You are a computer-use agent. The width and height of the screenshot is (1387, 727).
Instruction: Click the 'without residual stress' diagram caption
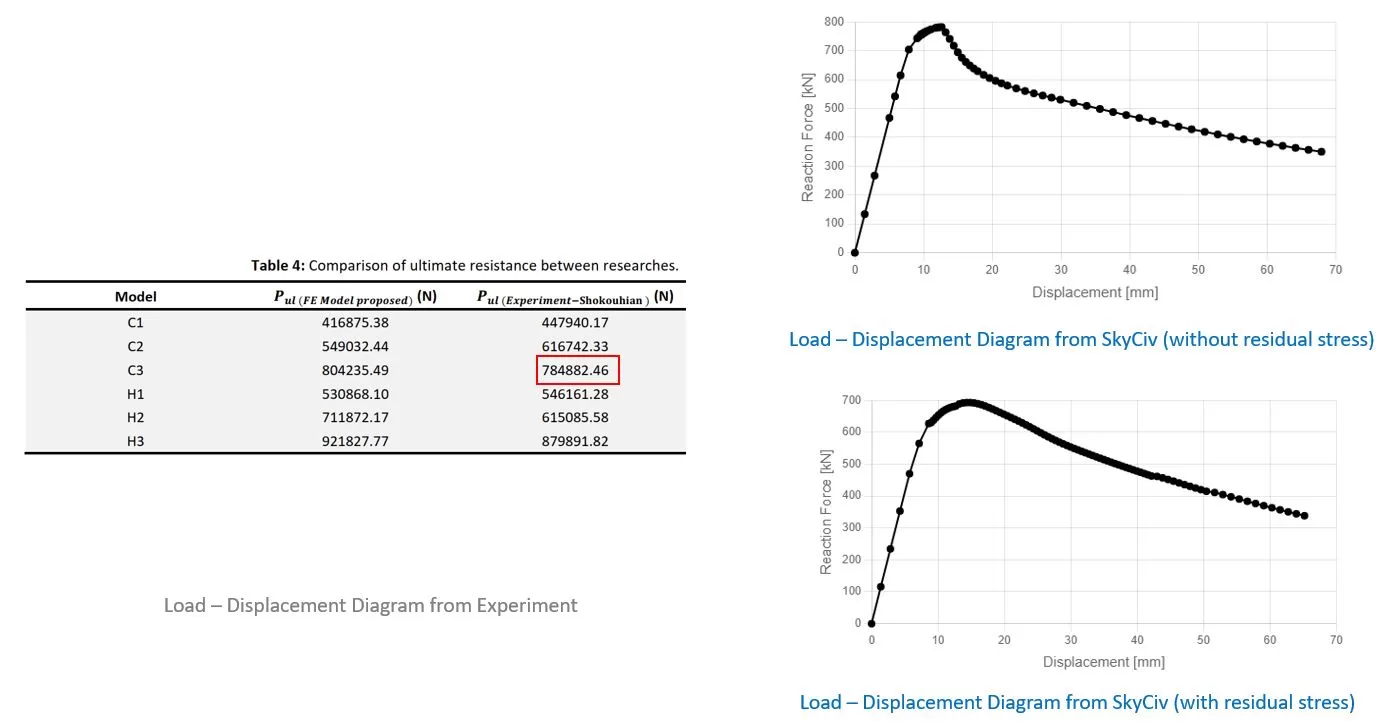coord(1081,339)
